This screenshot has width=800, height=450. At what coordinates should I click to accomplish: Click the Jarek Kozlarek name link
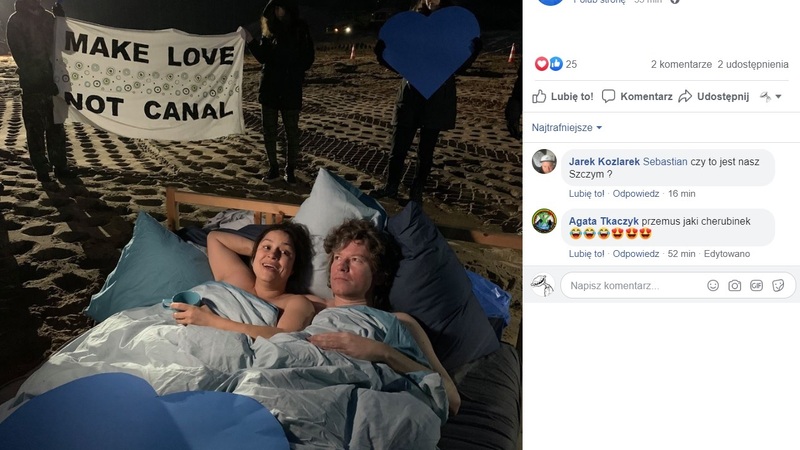click(x=604, y=162)
